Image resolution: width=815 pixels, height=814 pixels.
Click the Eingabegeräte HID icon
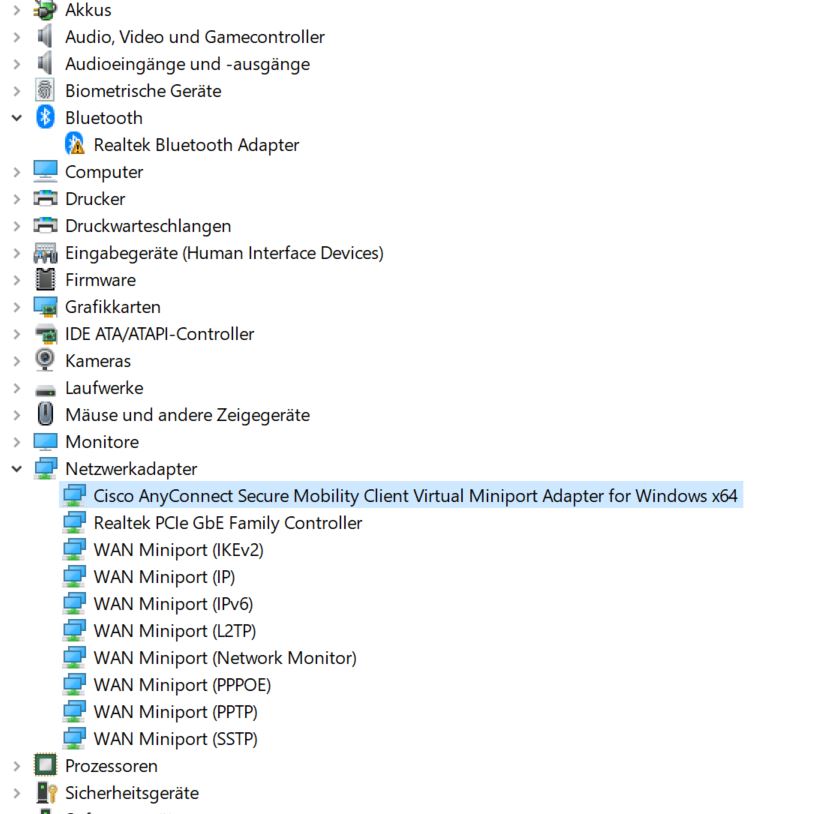pos(45,253)
